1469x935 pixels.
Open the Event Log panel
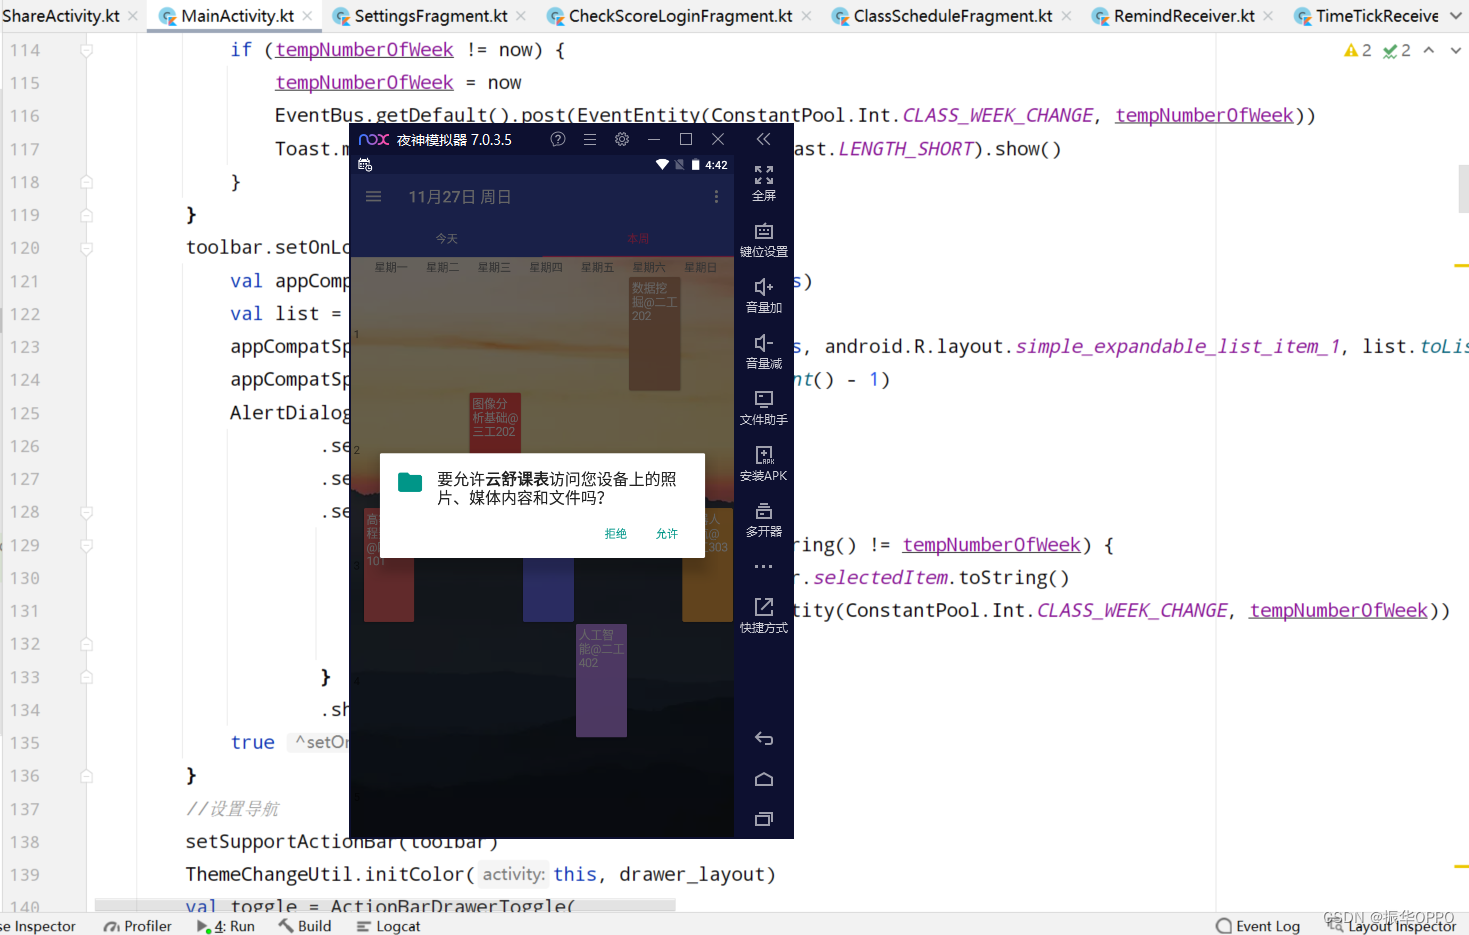pos(1258,926)
